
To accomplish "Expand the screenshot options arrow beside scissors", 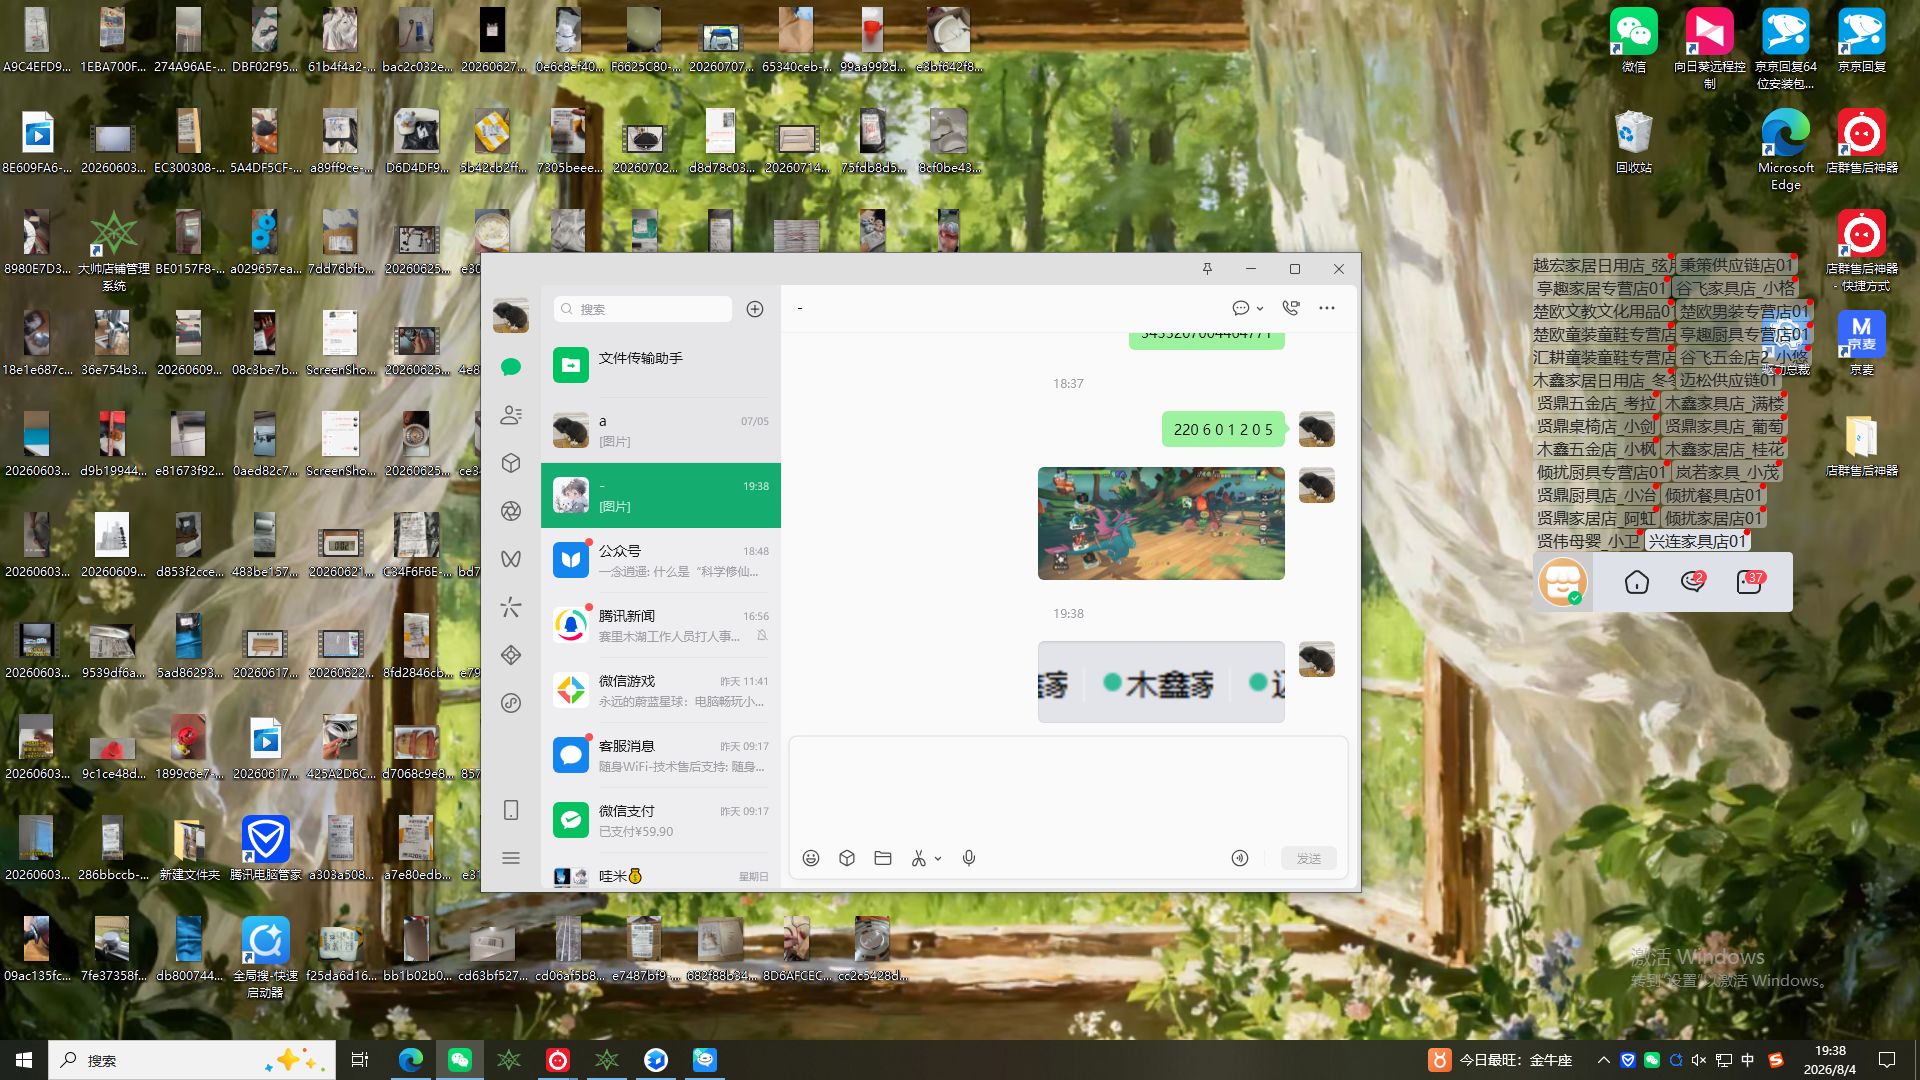I will 938,859.
